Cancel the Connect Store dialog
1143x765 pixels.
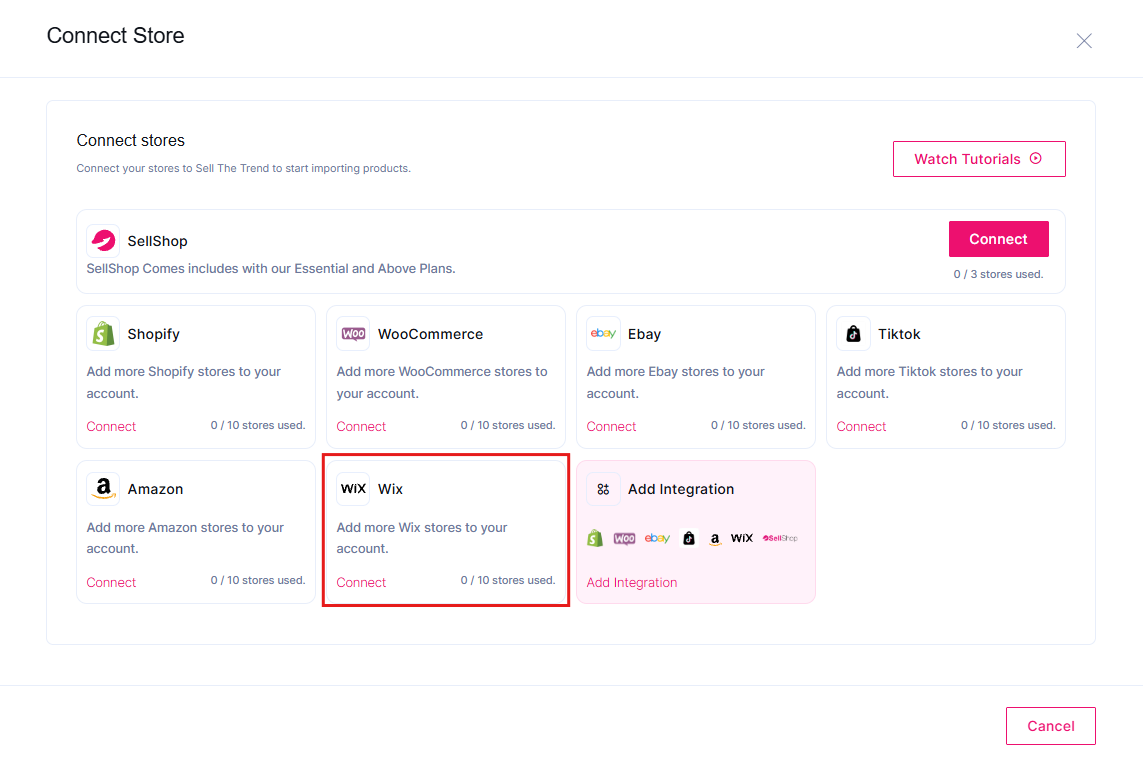click(x=1050, y=726)
